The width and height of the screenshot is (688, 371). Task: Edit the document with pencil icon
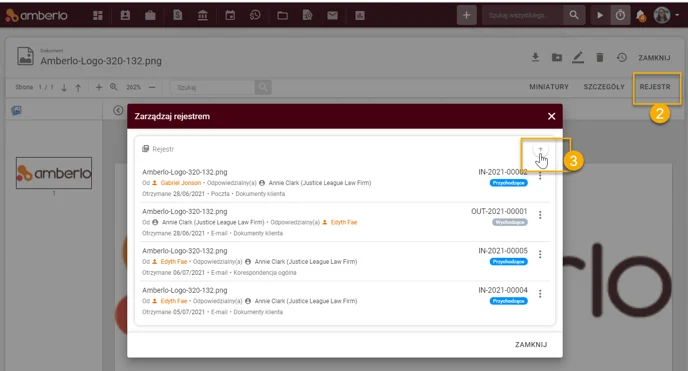[578, 57]
